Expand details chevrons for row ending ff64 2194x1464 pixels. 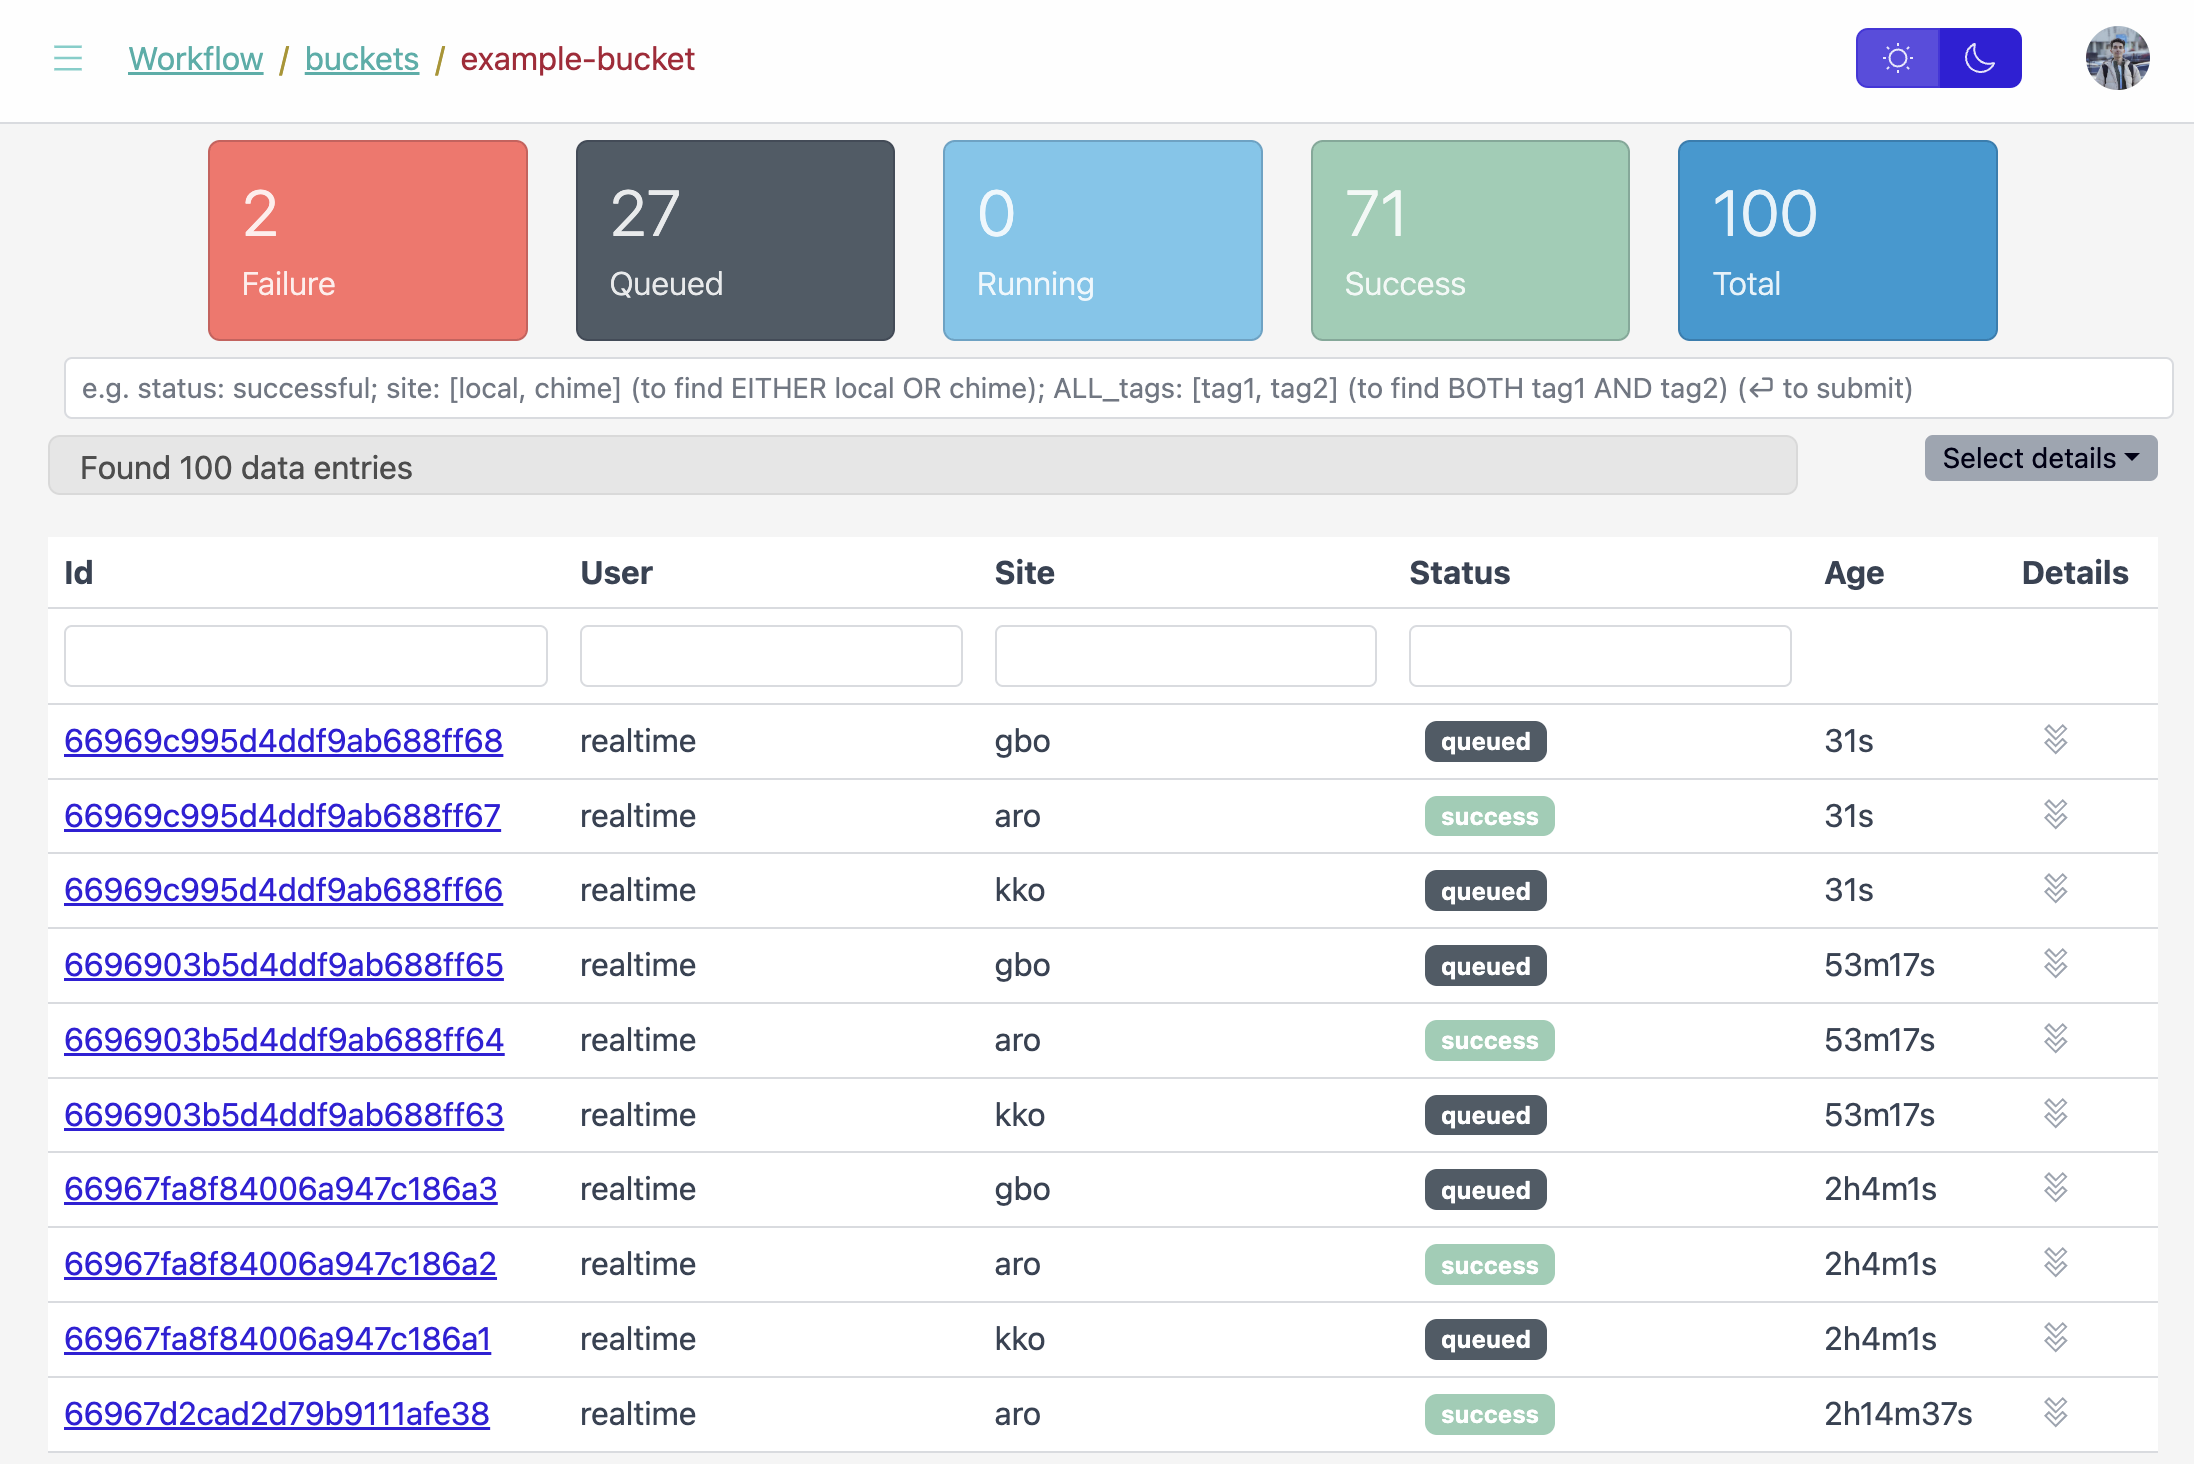[2055, 1038]
